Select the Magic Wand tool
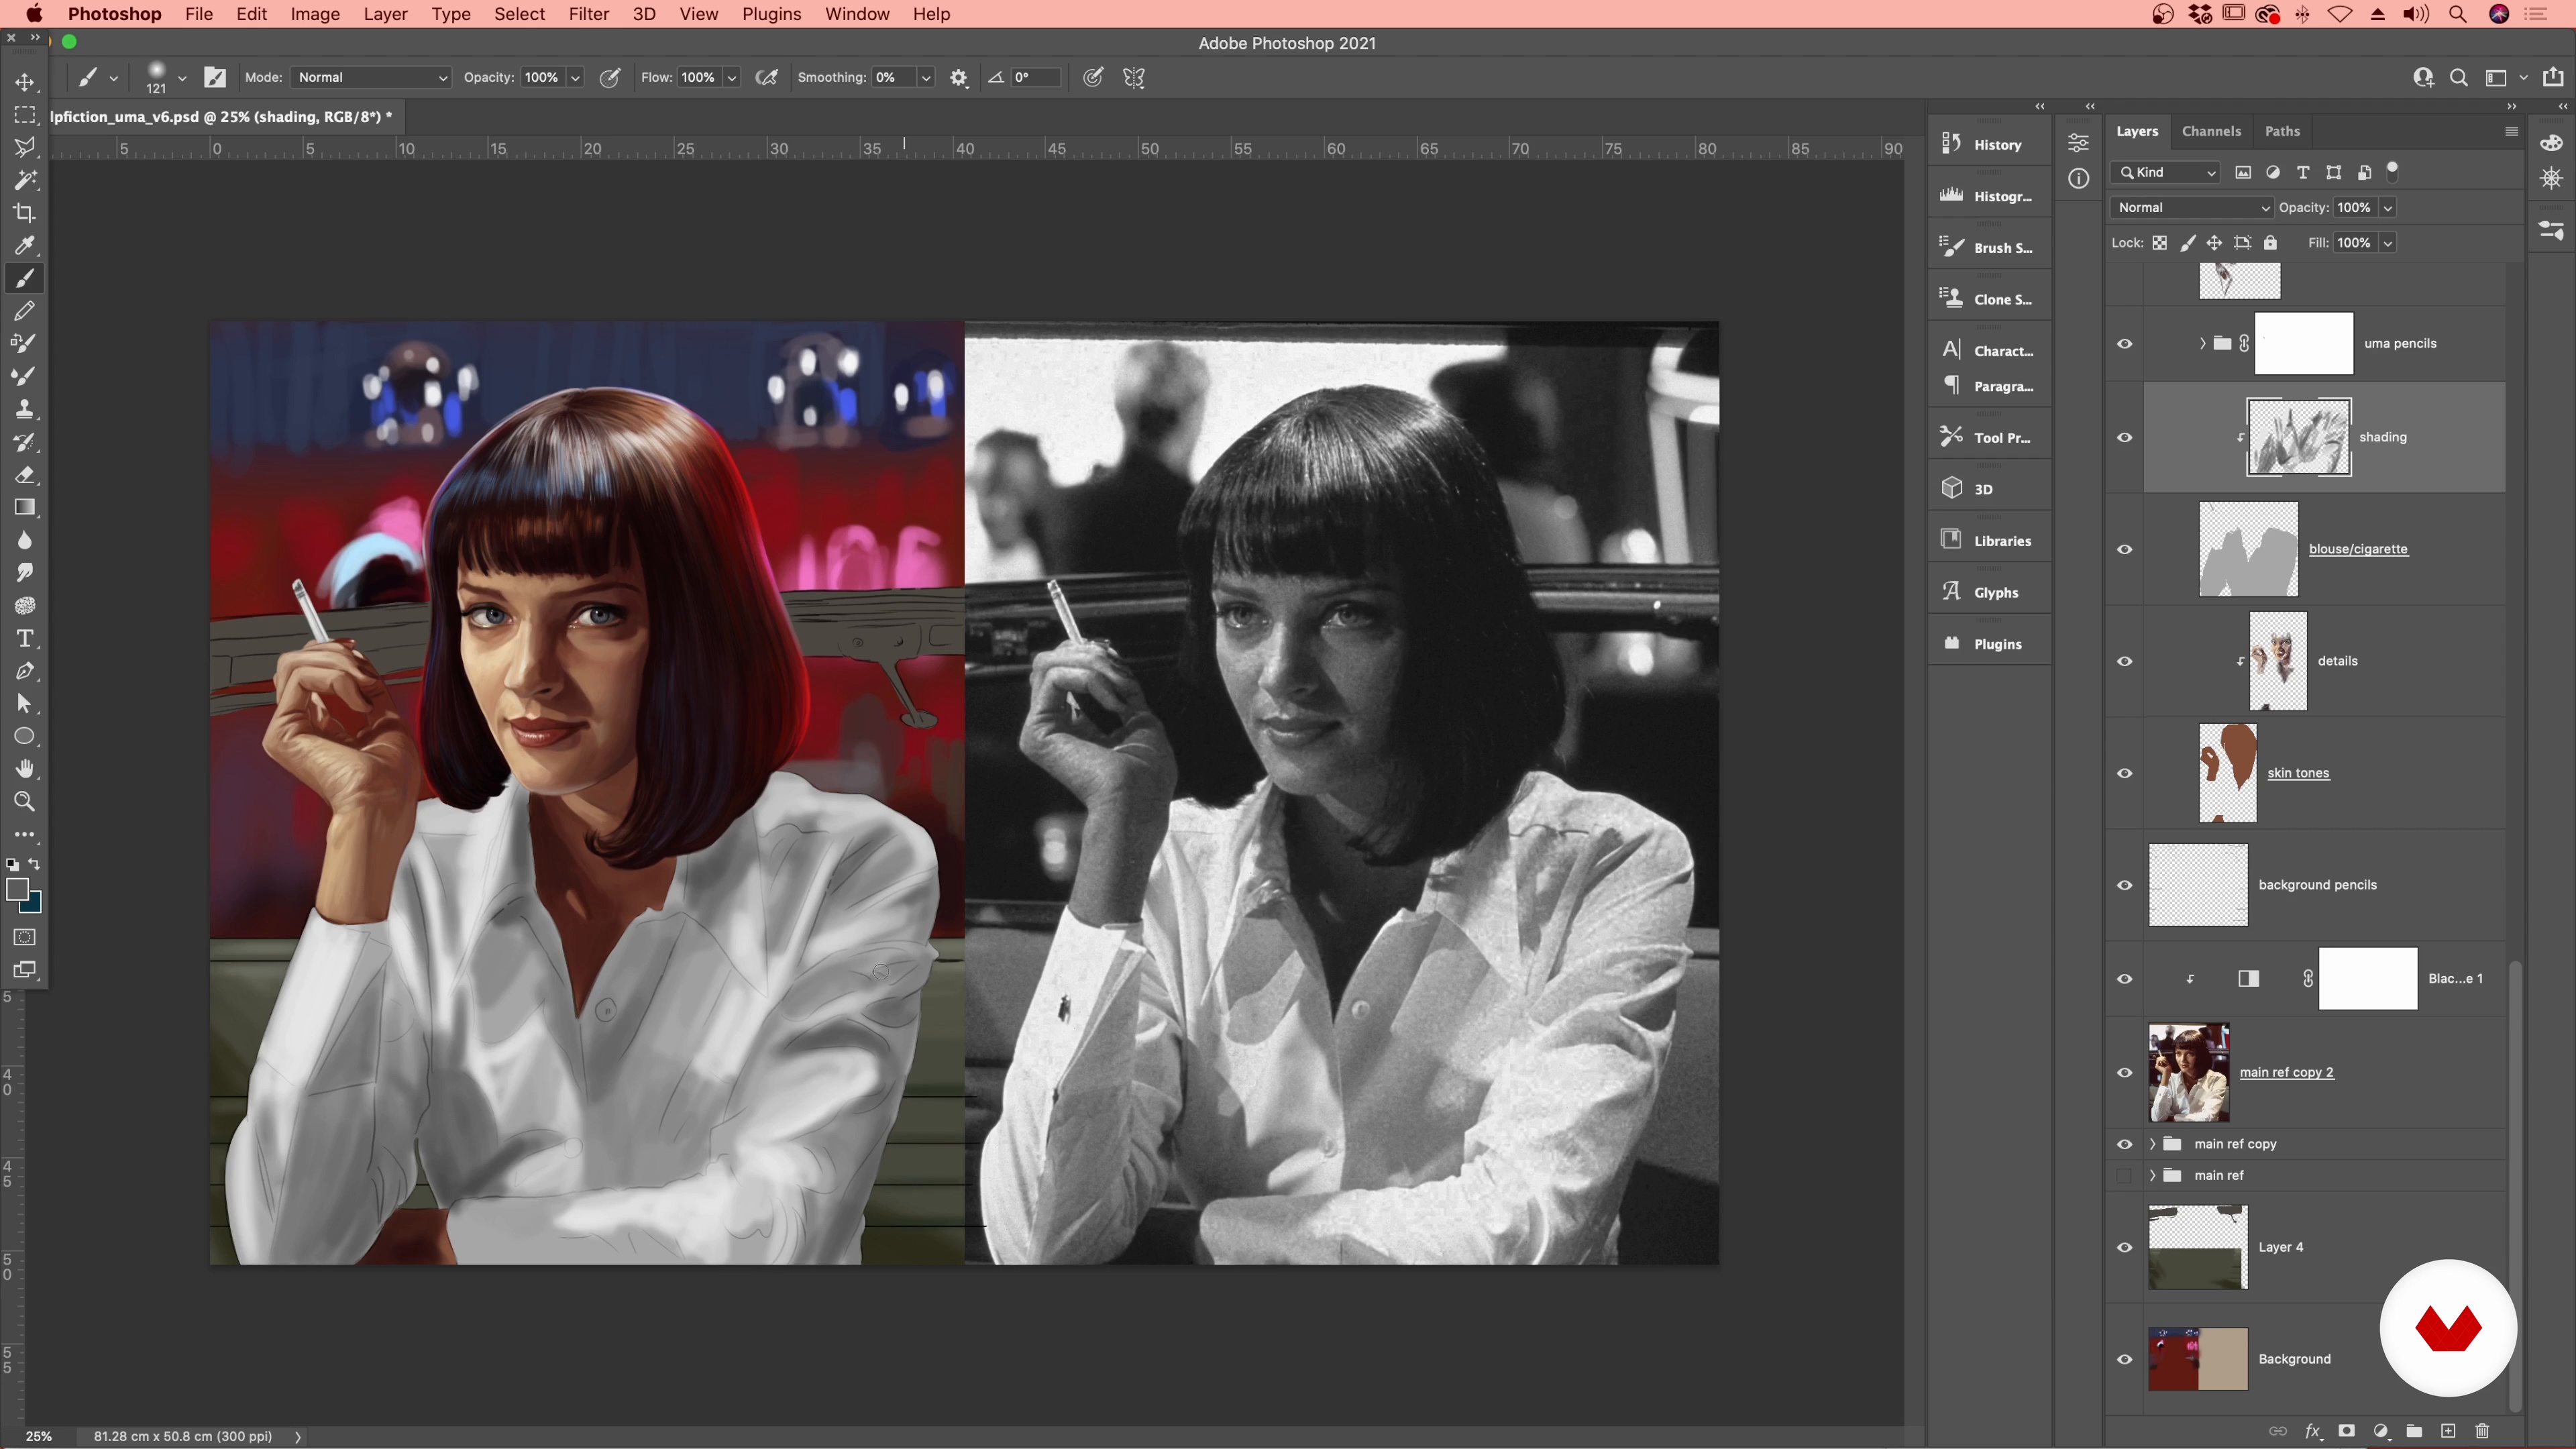This screenshot has height=1449, width=2576. pos(24,180)
